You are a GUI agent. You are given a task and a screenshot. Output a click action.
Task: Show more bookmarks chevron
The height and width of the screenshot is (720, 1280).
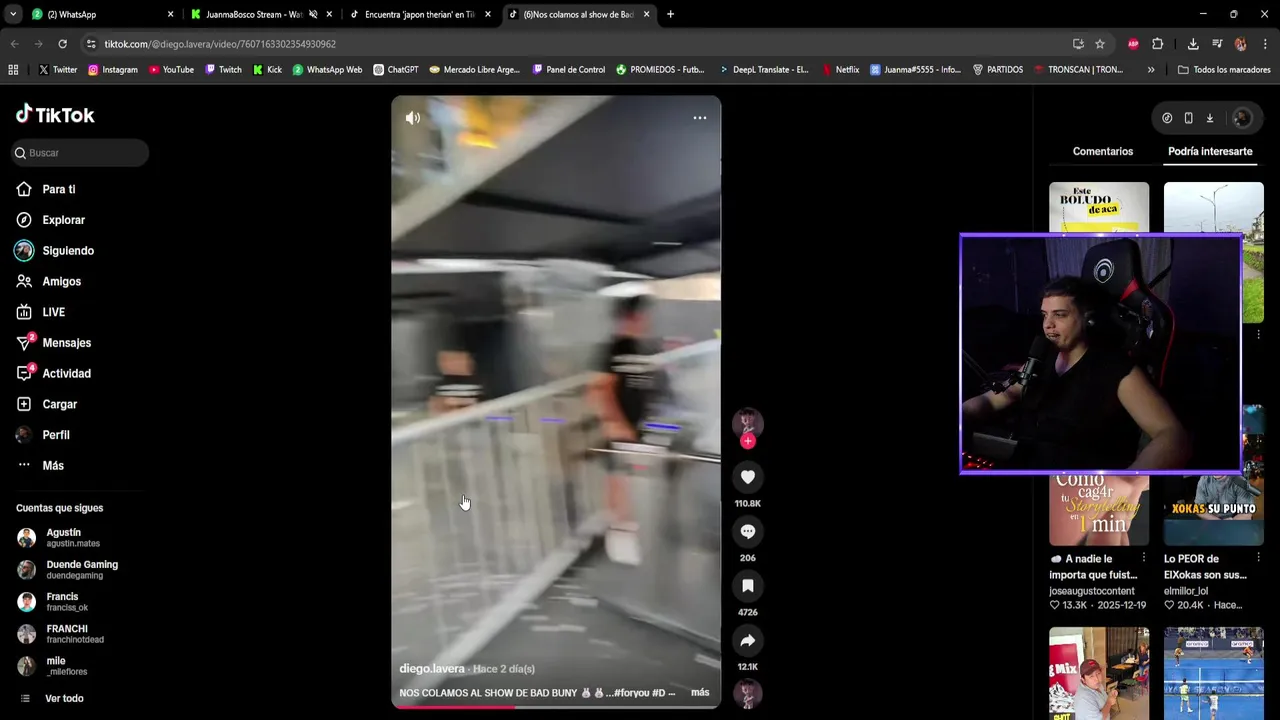coord(1151,70)
